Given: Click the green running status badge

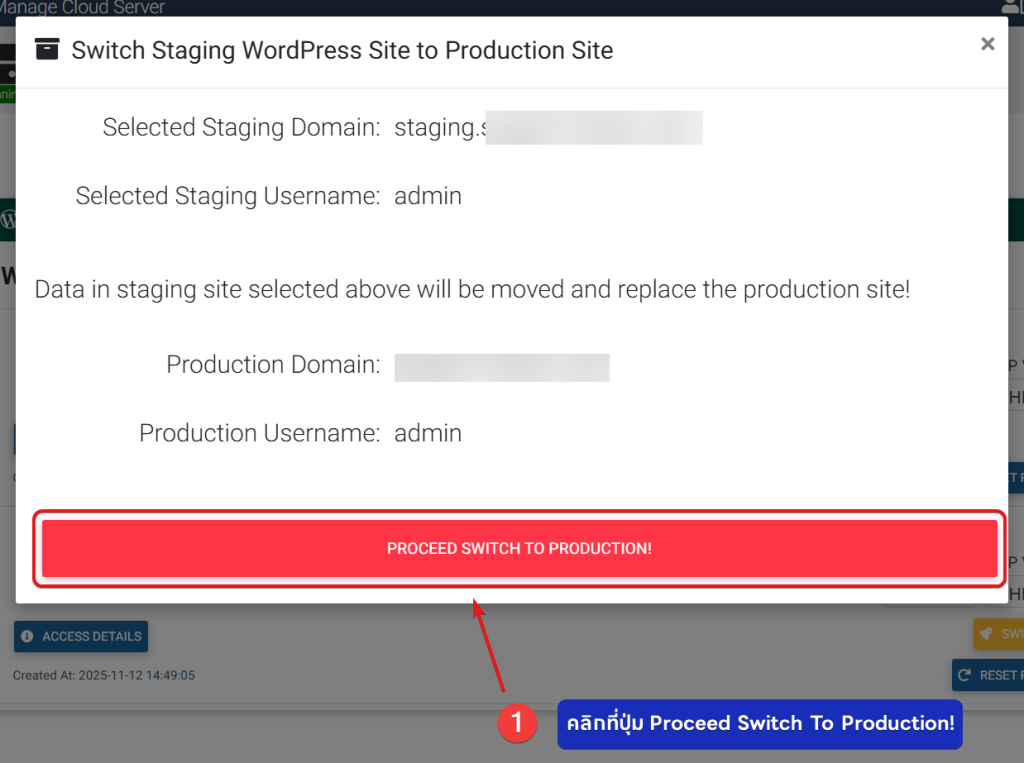Looking at the screenshot, I should (7, 95).
